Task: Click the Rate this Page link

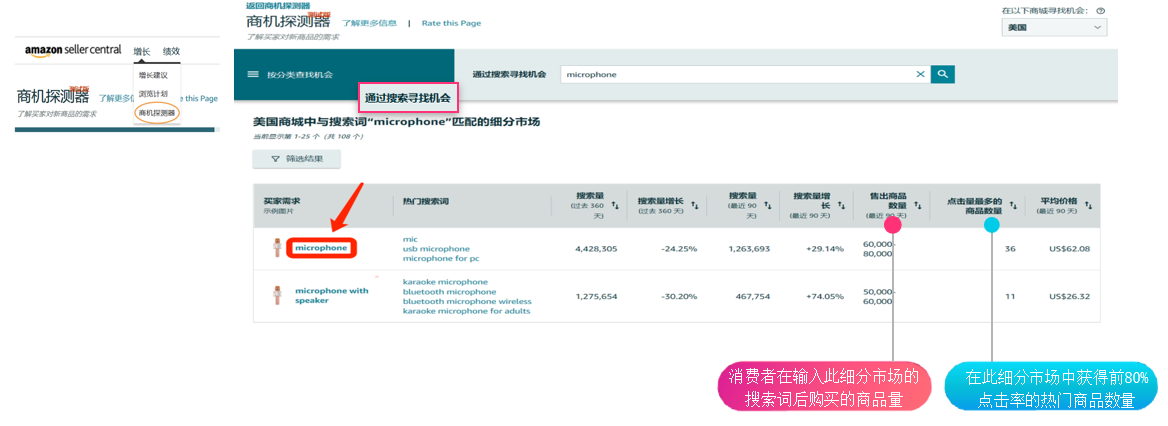Action: point(450,23)
